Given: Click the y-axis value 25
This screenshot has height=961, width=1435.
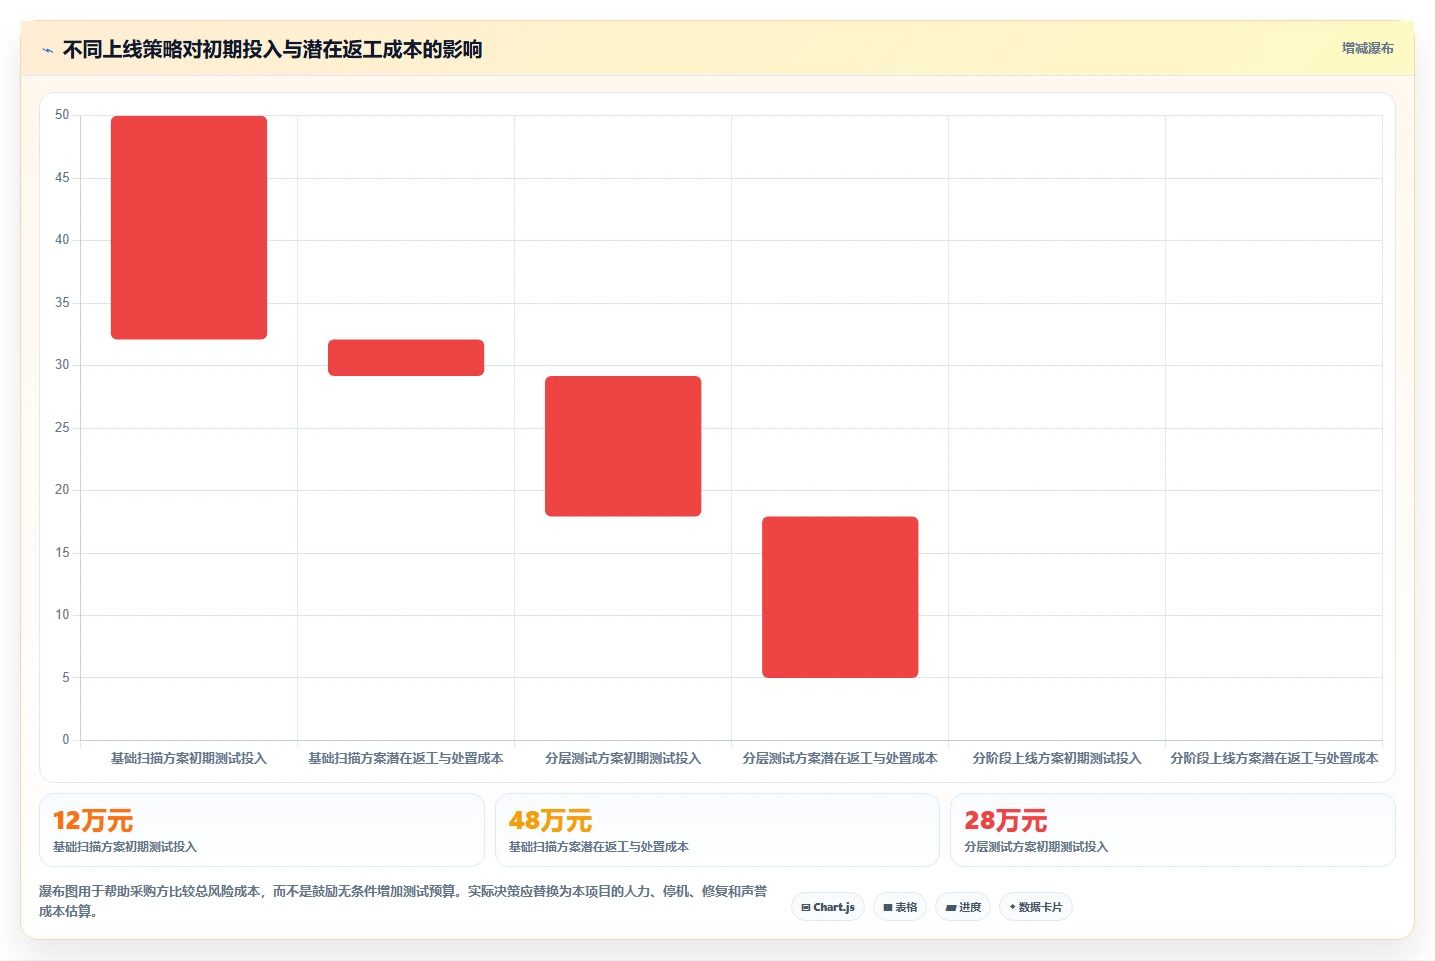Looking at the screenshot, I should [62, 428].
